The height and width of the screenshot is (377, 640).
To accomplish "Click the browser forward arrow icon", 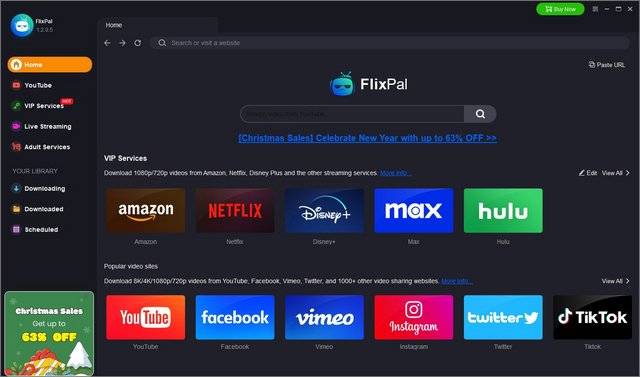I will (122, 43).
